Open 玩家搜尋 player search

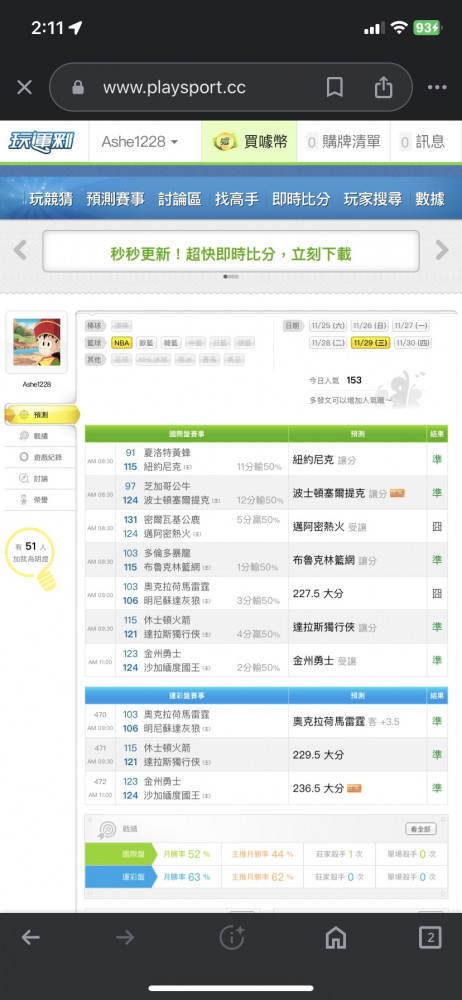point(373,199)
